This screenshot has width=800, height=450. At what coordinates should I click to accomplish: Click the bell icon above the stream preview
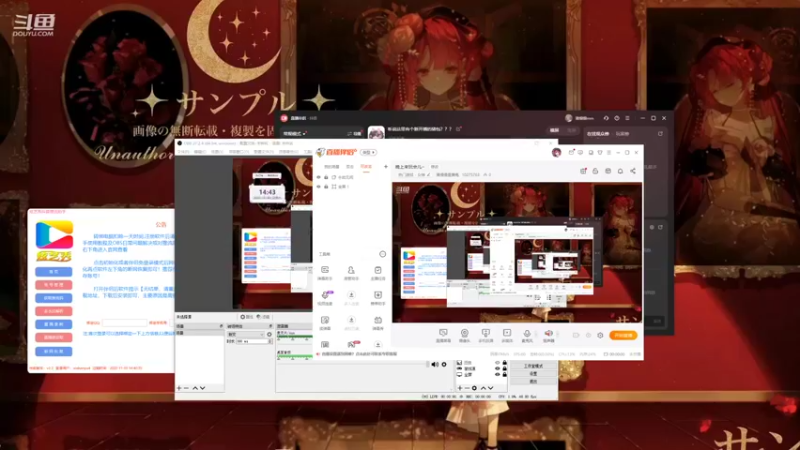coord(620,171)
